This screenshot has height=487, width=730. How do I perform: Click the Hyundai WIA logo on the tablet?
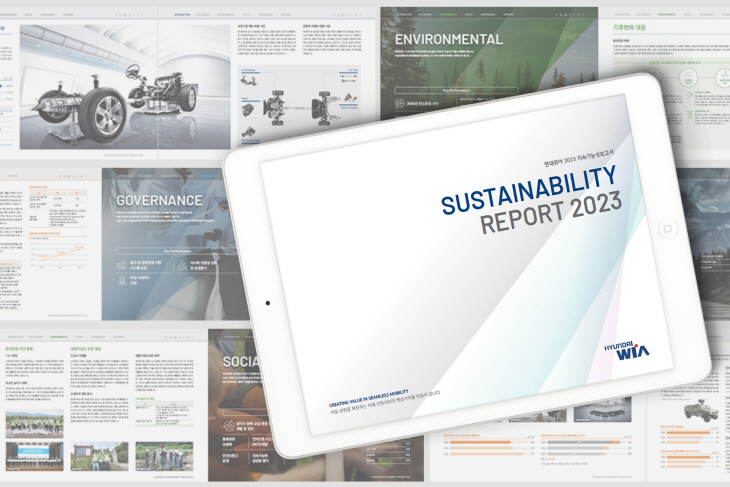628,352
